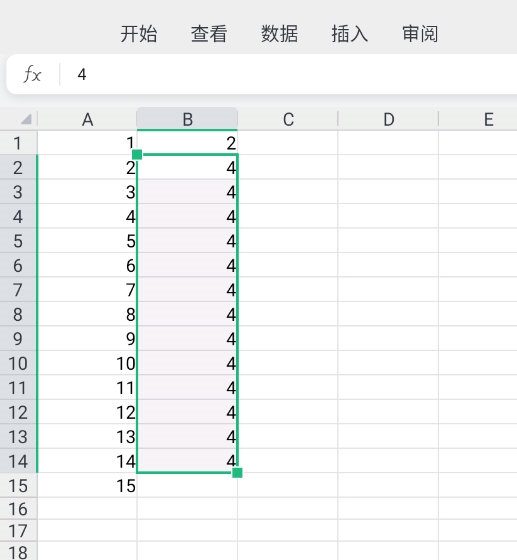The image size is (517, 560).
Task: Click empty cell D5
Action: (388, 241)
